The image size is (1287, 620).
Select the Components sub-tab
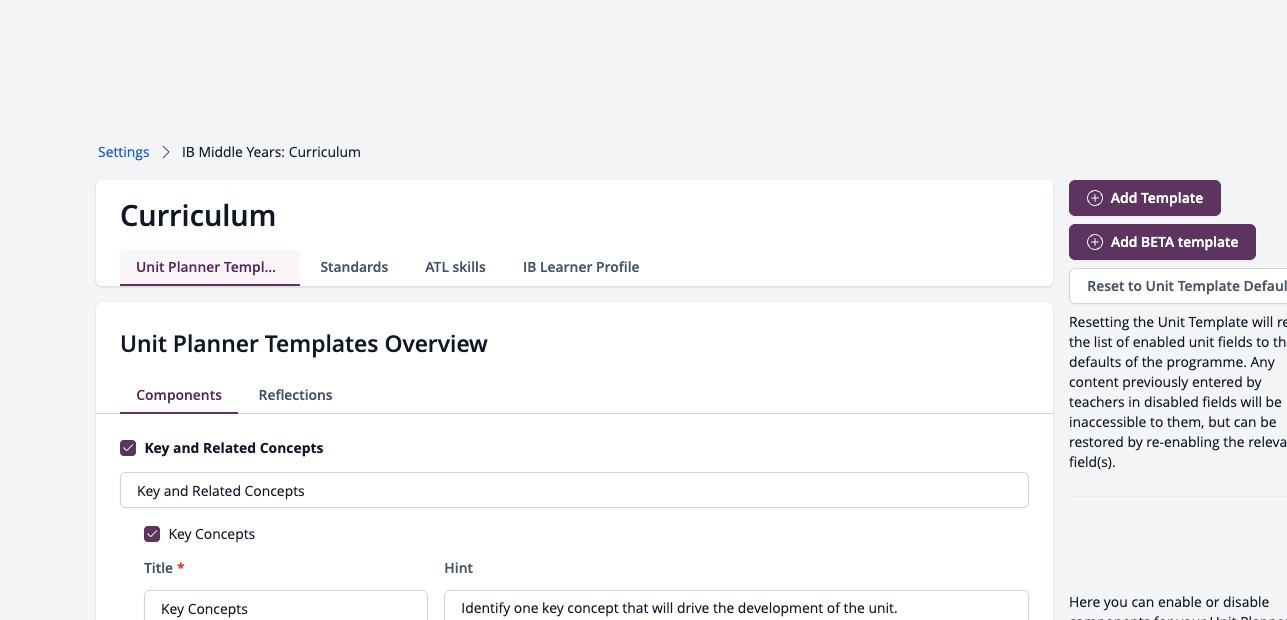click(x=179, y=395)
